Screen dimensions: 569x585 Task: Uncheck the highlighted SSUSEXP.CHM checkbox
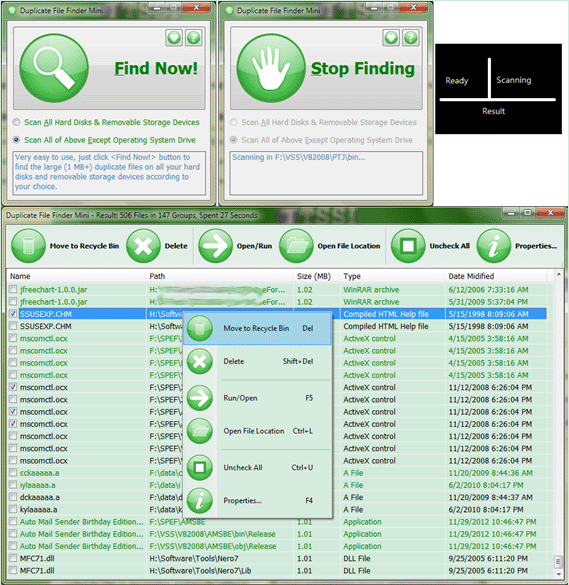coord(13,314)
